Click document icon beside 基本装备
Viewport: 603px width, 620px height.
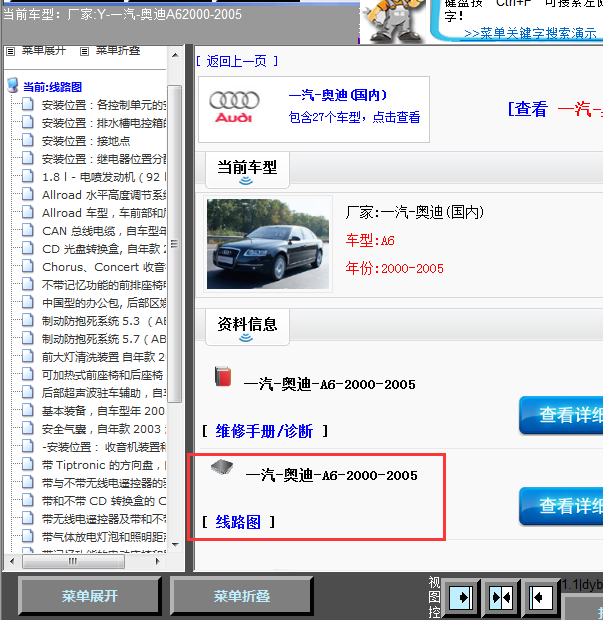[27, 409]
